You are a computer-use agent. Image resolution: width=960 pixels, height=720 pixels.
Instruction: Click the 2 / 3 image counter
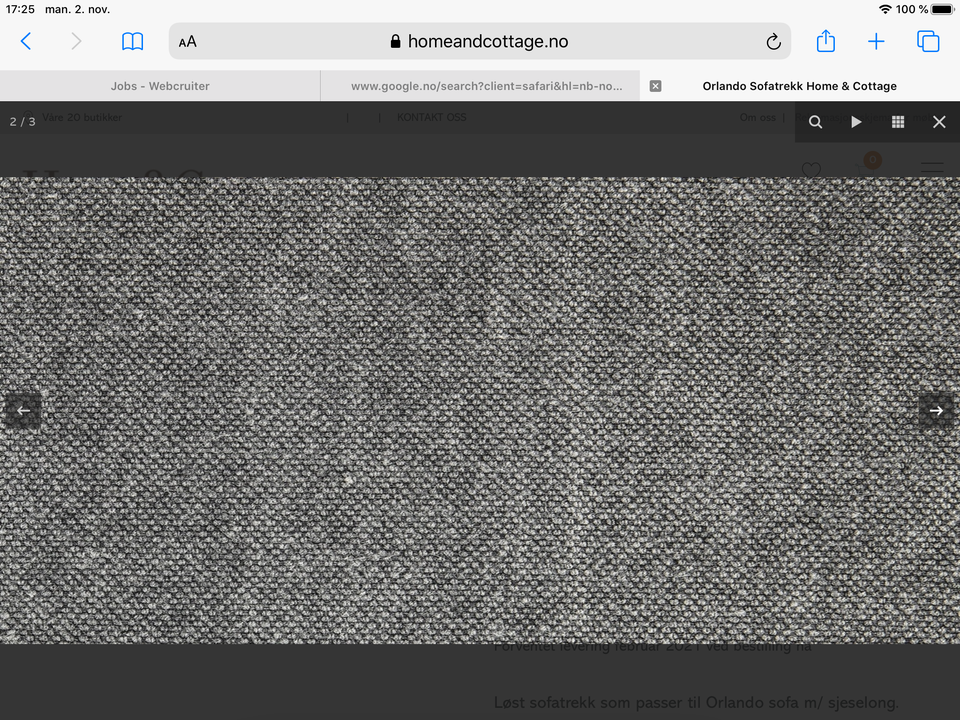click(23, 122)
